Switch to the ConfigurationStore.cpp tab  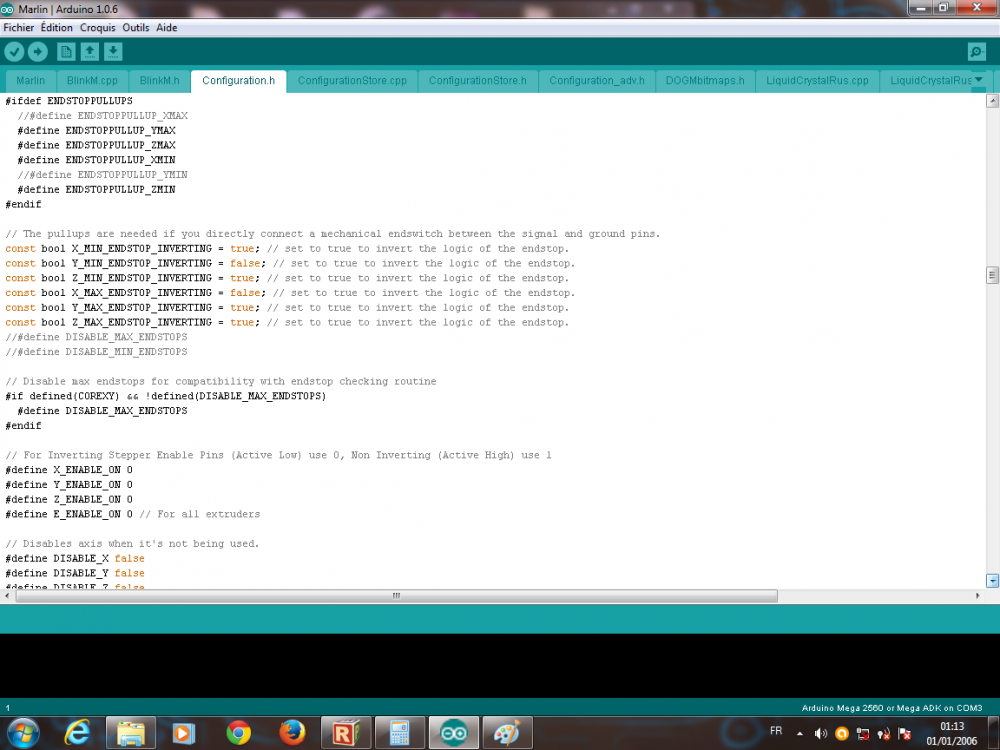tap(352, 81)
